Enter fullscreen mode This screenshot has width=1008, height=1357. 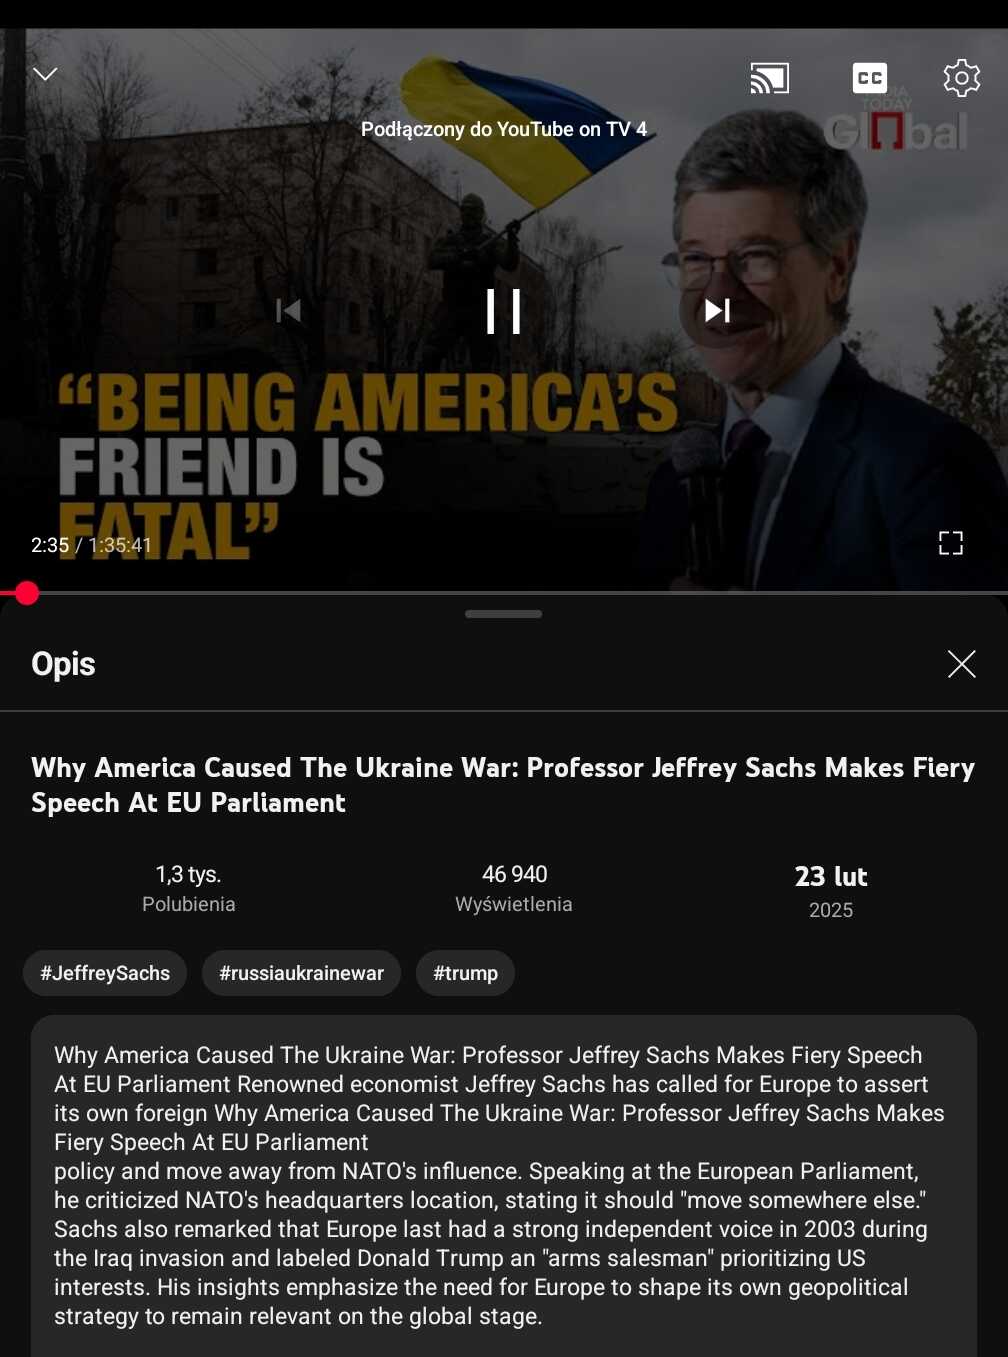click(x=951, y=543)
